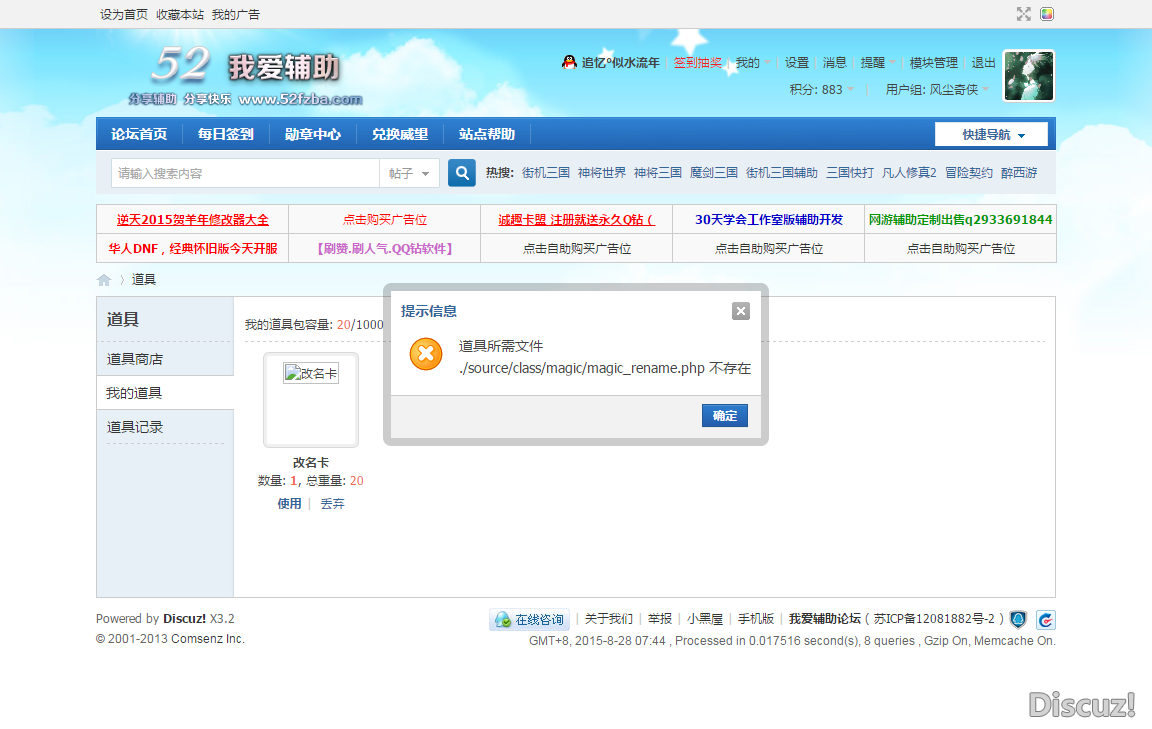Viewport: 1152px width, 729px height.
Task: Click the user avatar picture
Action: [x=1028, y=76]
